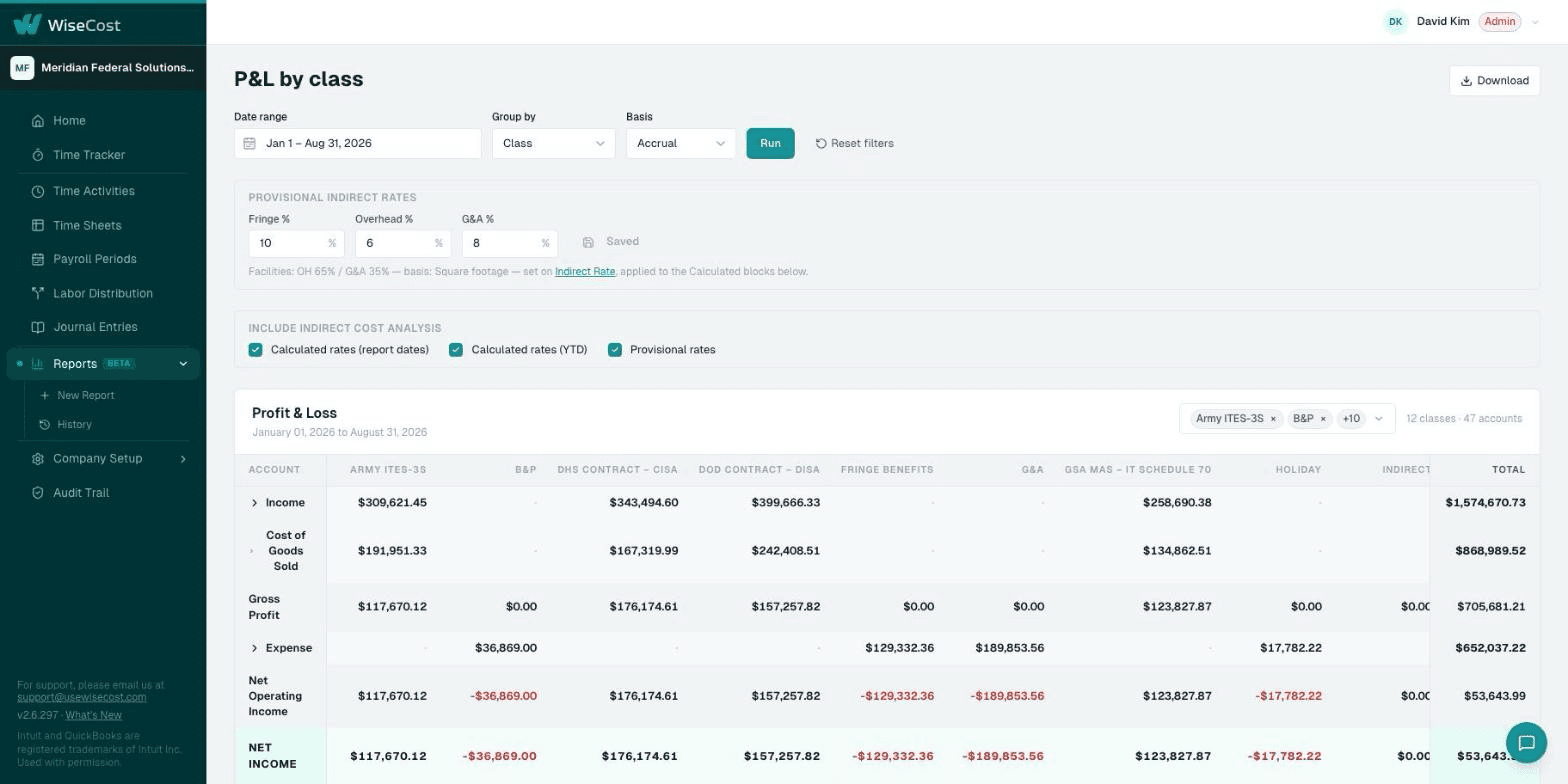
Task: Follow the Indirect Rate link
Action: [585, 272]
